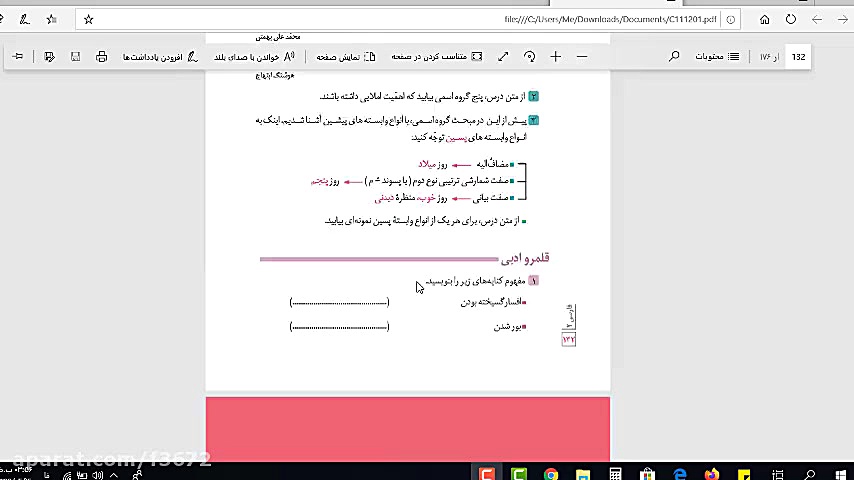Open Windows taskbar search
The image size is (854, 480).
click(x=810, y=474)
